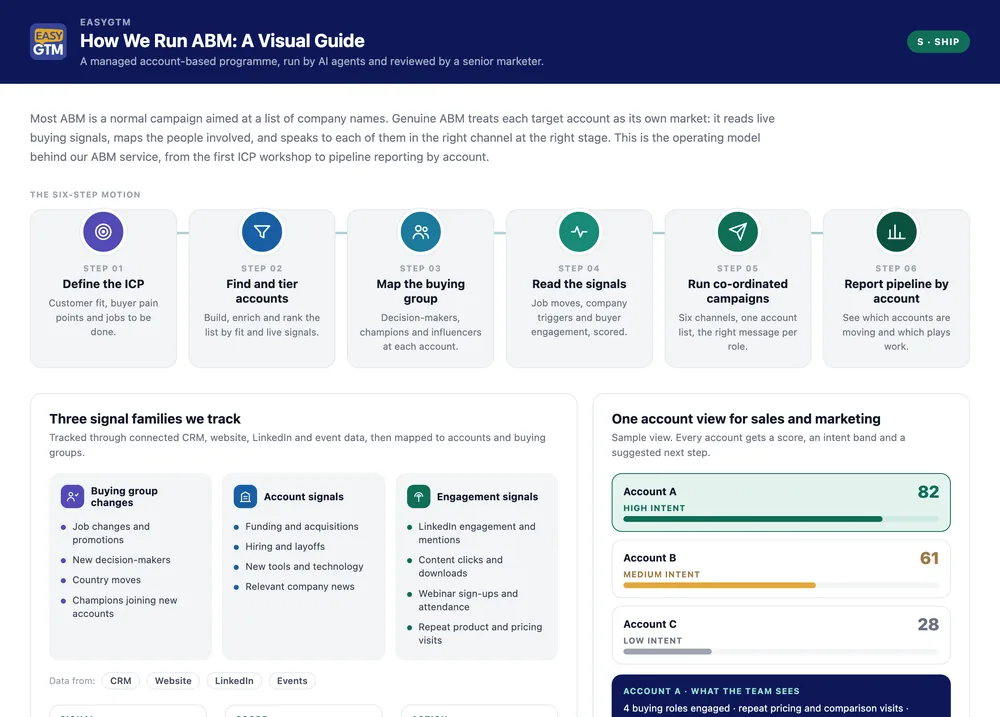
Task: Click the 'Map the buying group' step title
Action: coord(420,292)
